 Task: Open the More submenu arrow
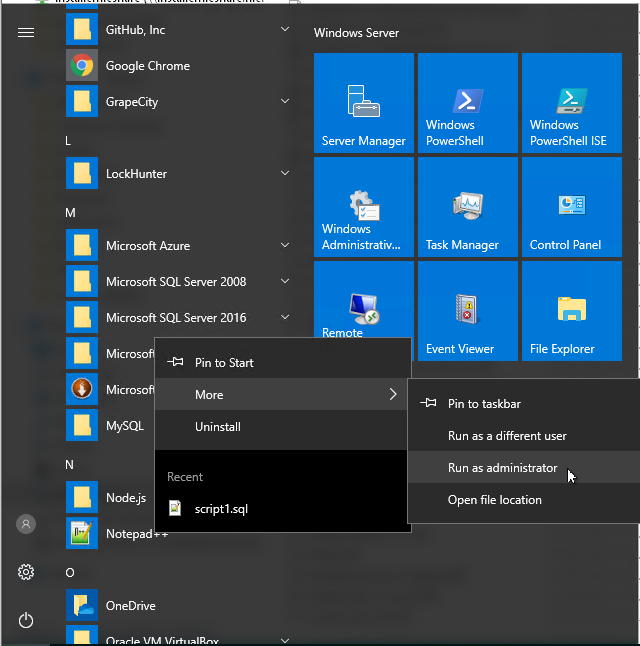click(x=393, y=394)
